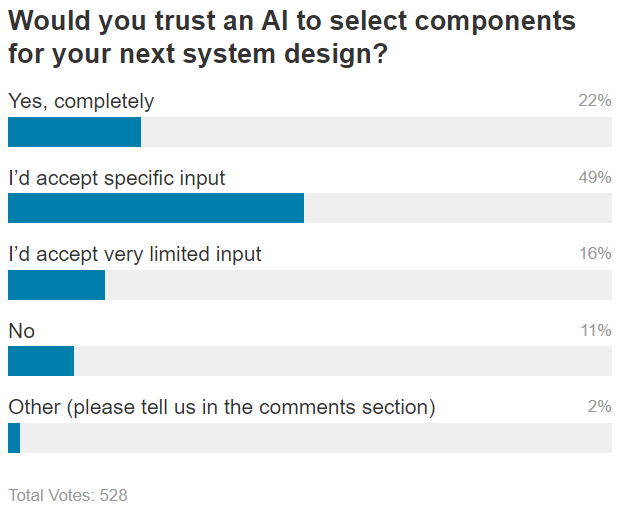Click the blue bar for 'Yes, completely'
628x517 pixels.
(74, 132)
